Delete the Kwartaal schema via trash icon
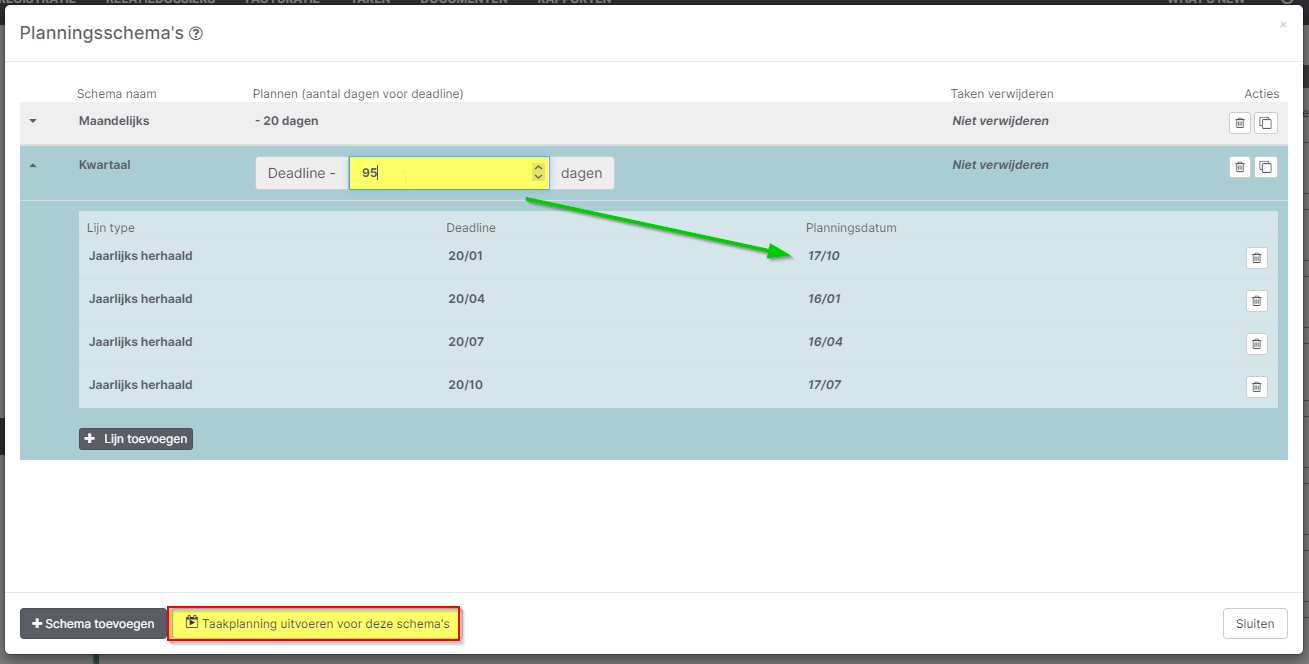The height and width of the screenshot is (664, 1309). point(1240,167)
